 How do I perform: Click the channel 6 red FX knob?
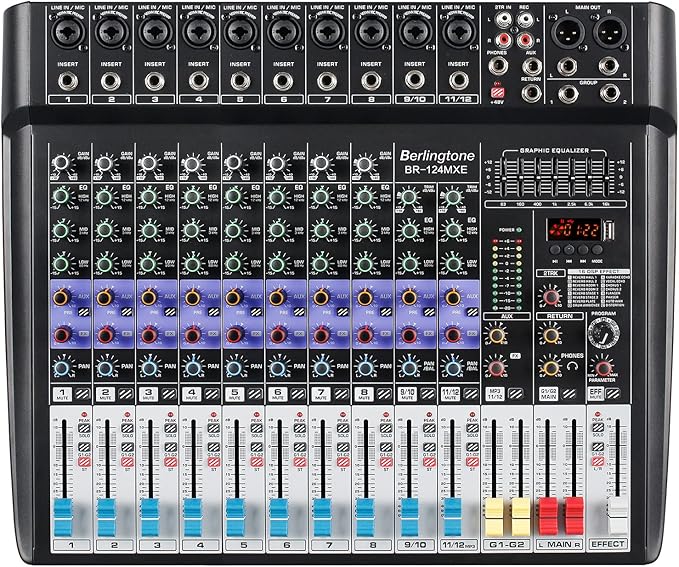click(x=278, y=333)
